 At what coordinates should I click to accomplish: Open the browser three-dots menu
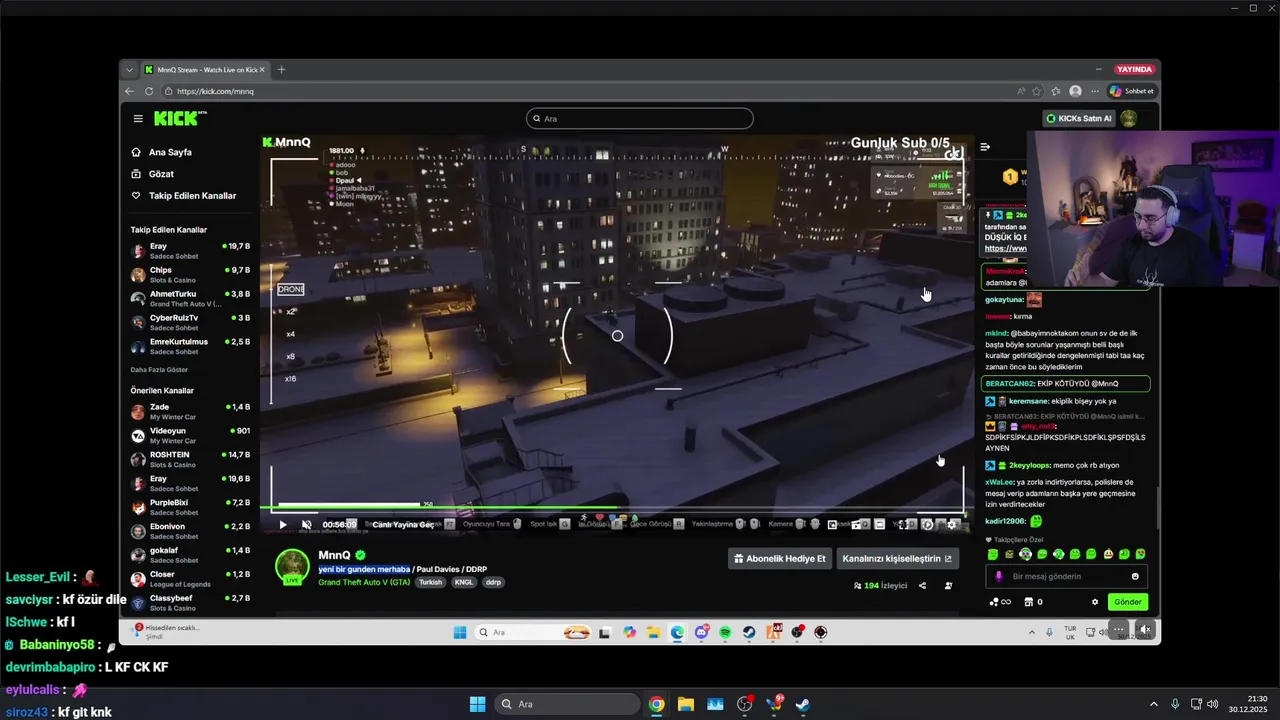click(x=1095, y=91)
